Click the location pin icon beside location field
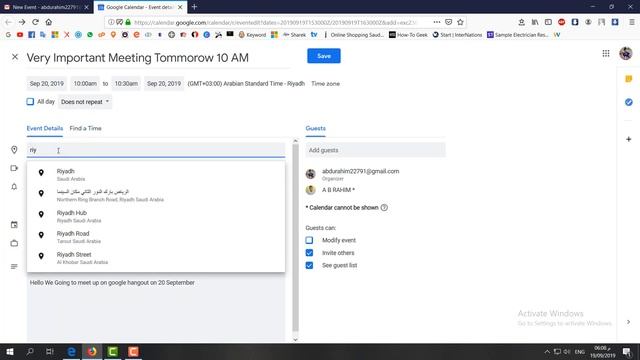This screenshot has height=360, width=640. click(x=14, y=150)
